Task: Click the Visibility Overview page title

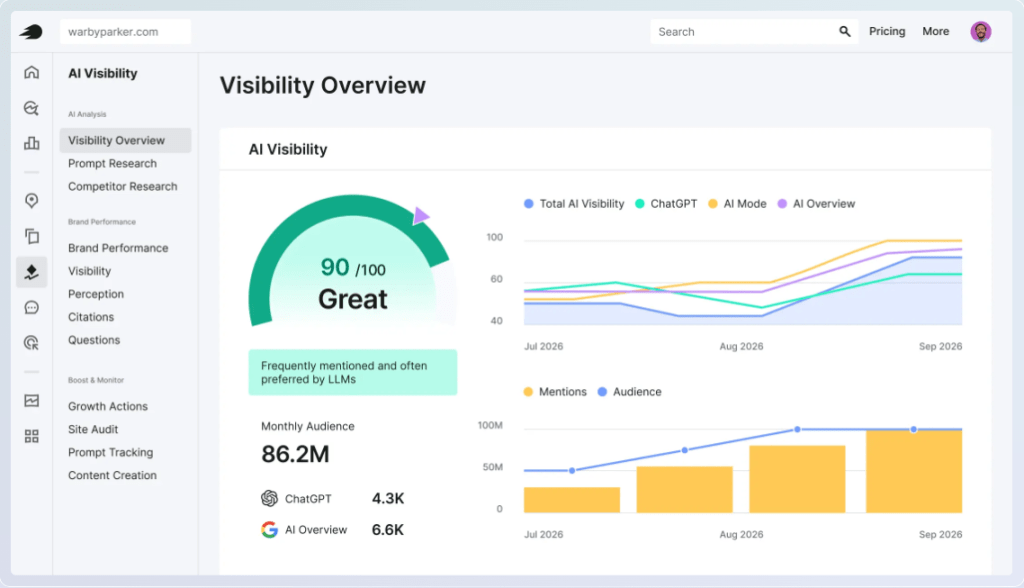Action: coord(323,86)
